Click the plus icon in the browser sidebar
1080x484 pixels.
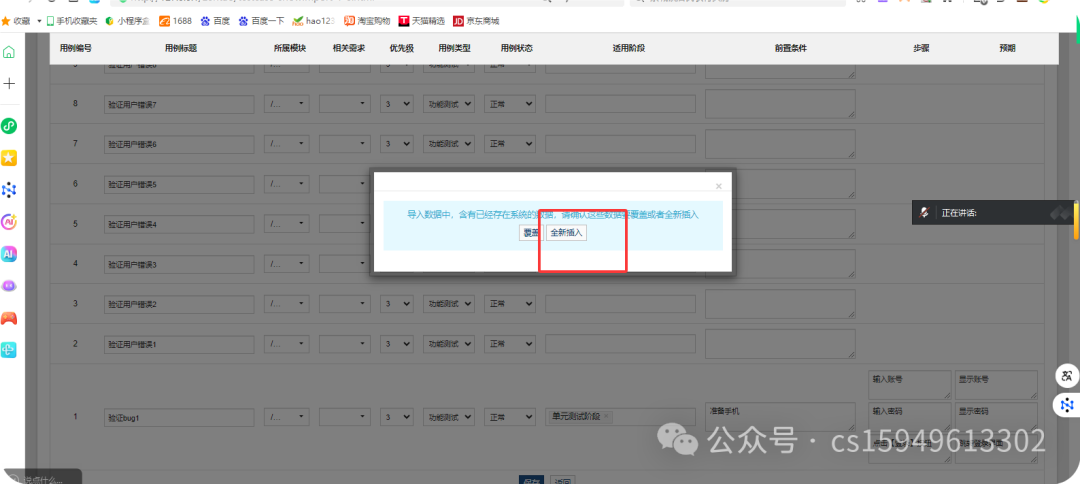[9, 83]
